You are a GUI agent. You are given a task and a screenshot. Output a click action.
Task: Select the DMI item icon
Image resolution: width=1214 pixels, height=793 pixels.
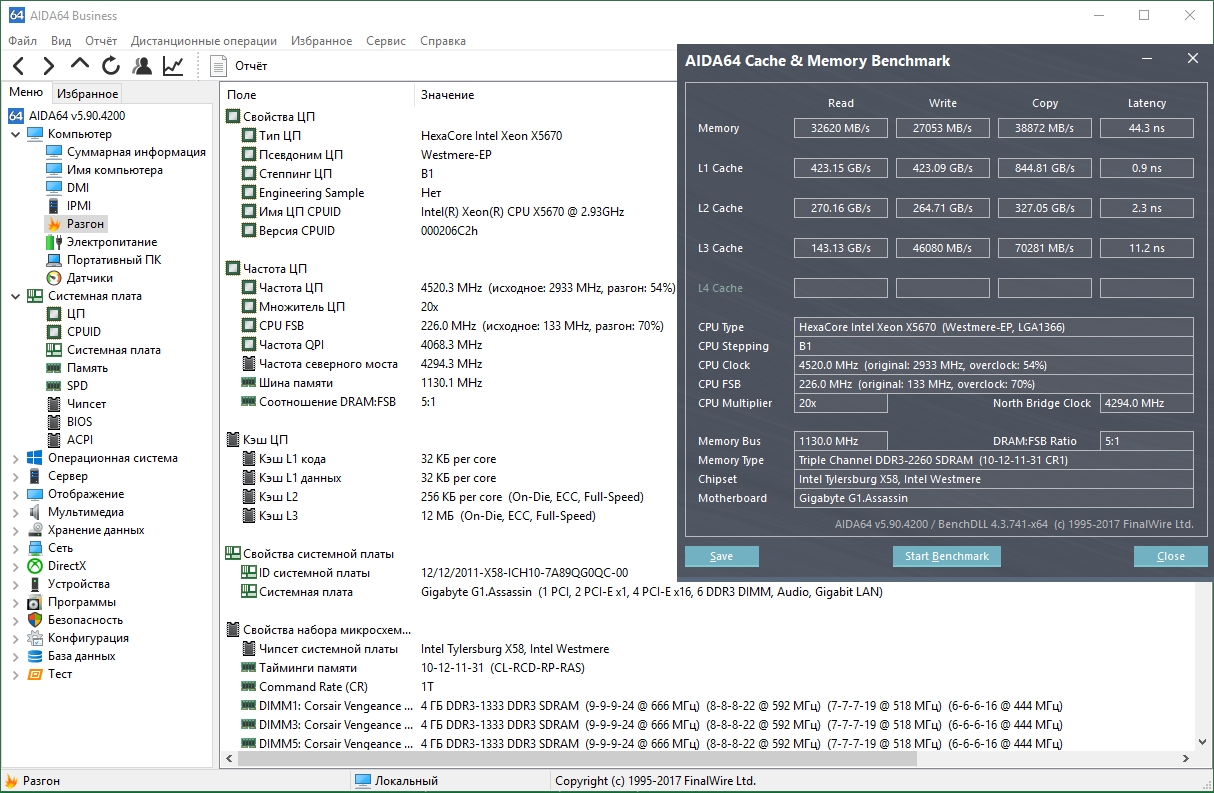(54, 188)
